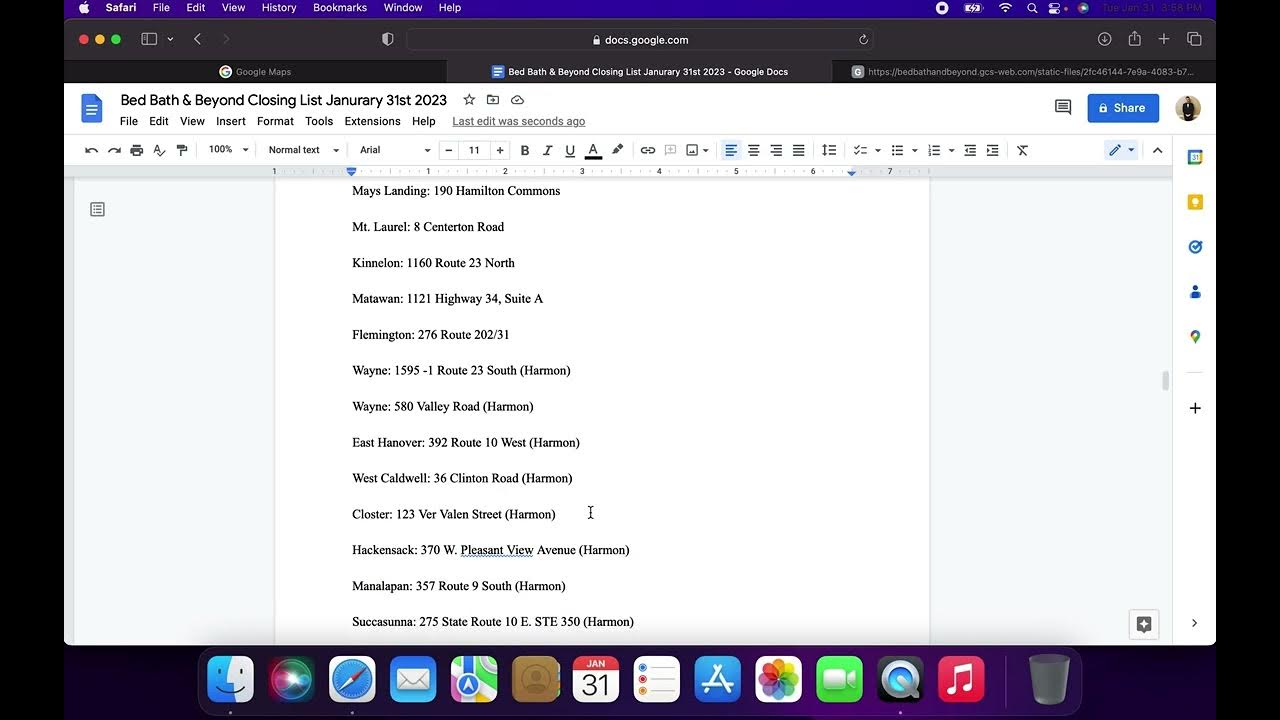Screen dimensions: 1280x720
Task: Click the Undo icon in Docs toolbar
Action: 92,150
